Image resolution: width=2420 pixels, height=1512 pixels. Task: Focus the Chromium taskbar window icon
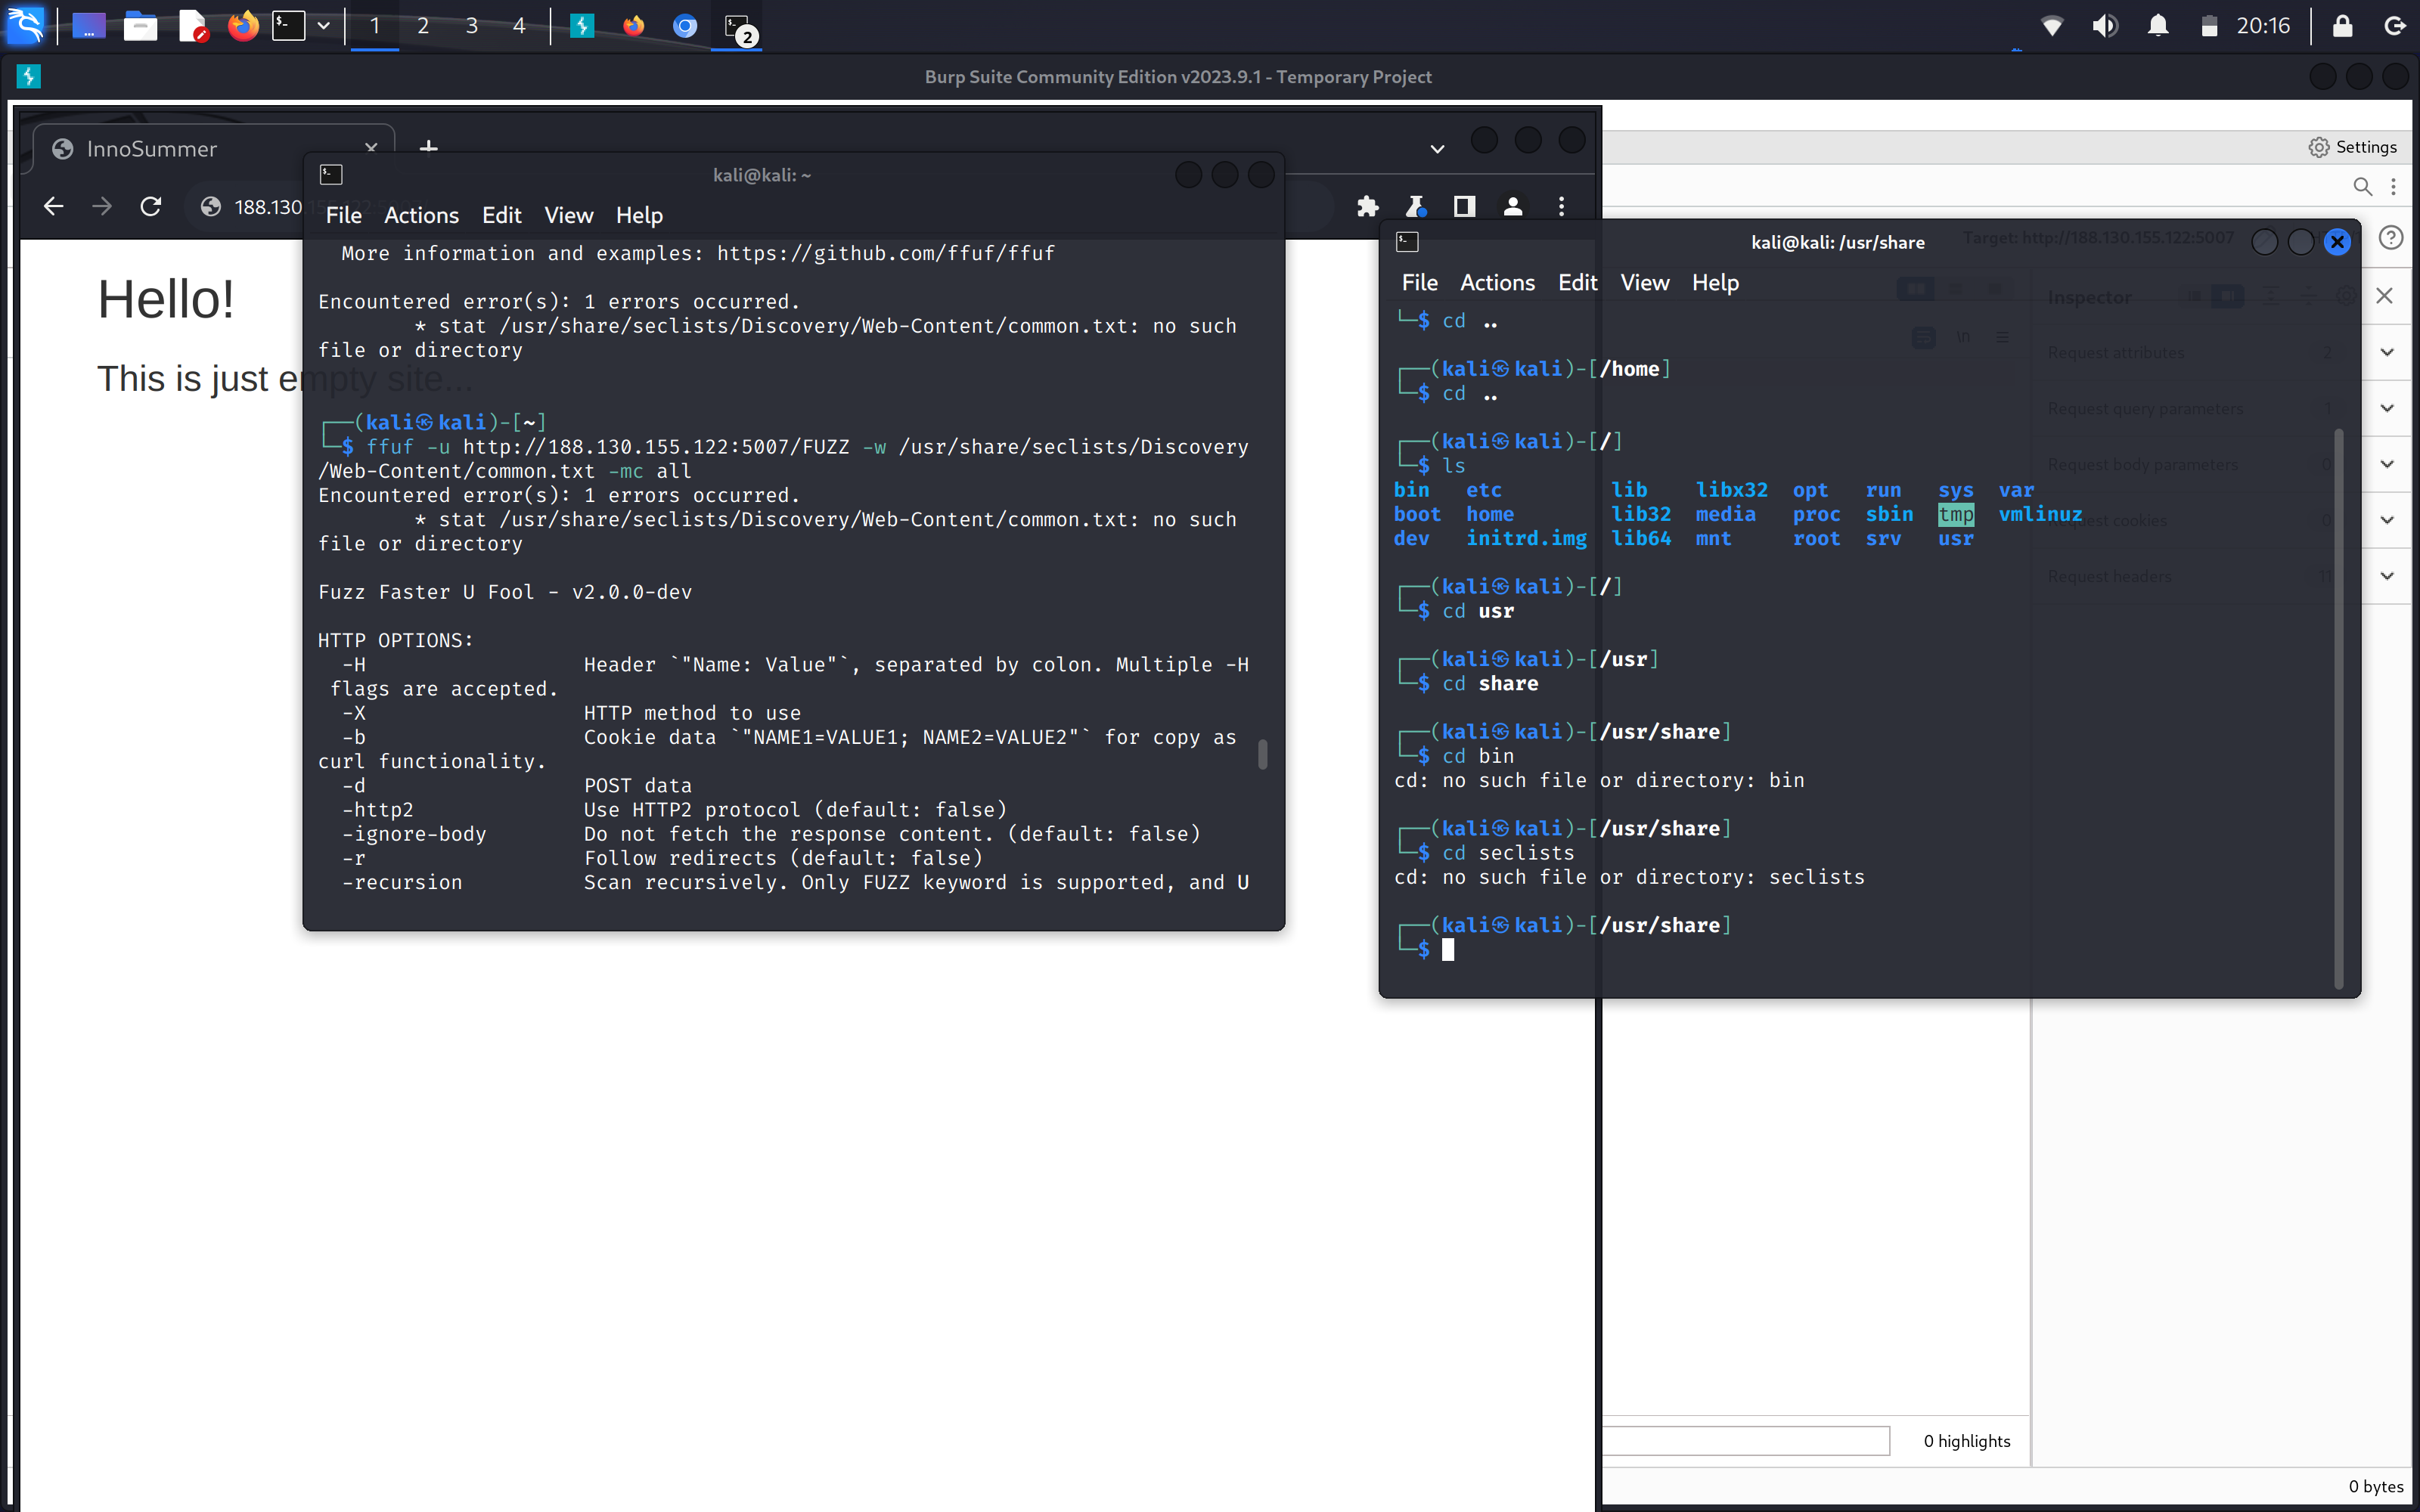(685, 26)
